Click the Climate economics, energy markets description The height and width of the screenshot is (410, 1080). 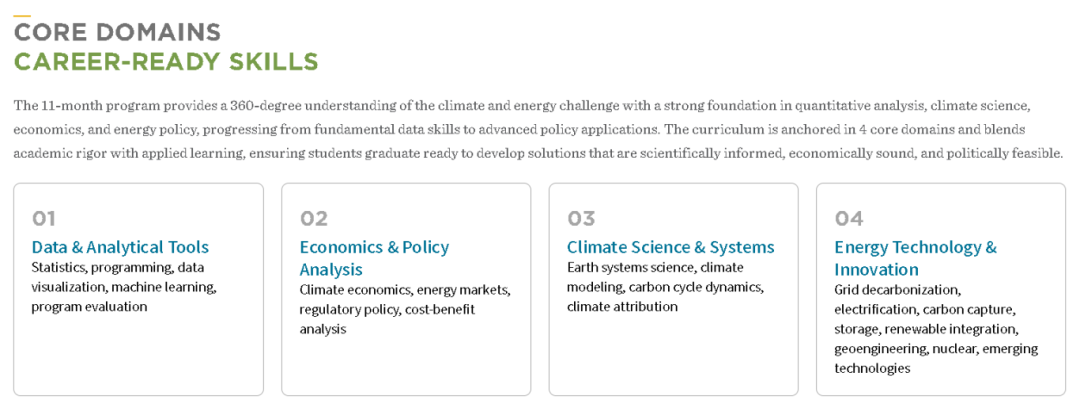[404, 309]
